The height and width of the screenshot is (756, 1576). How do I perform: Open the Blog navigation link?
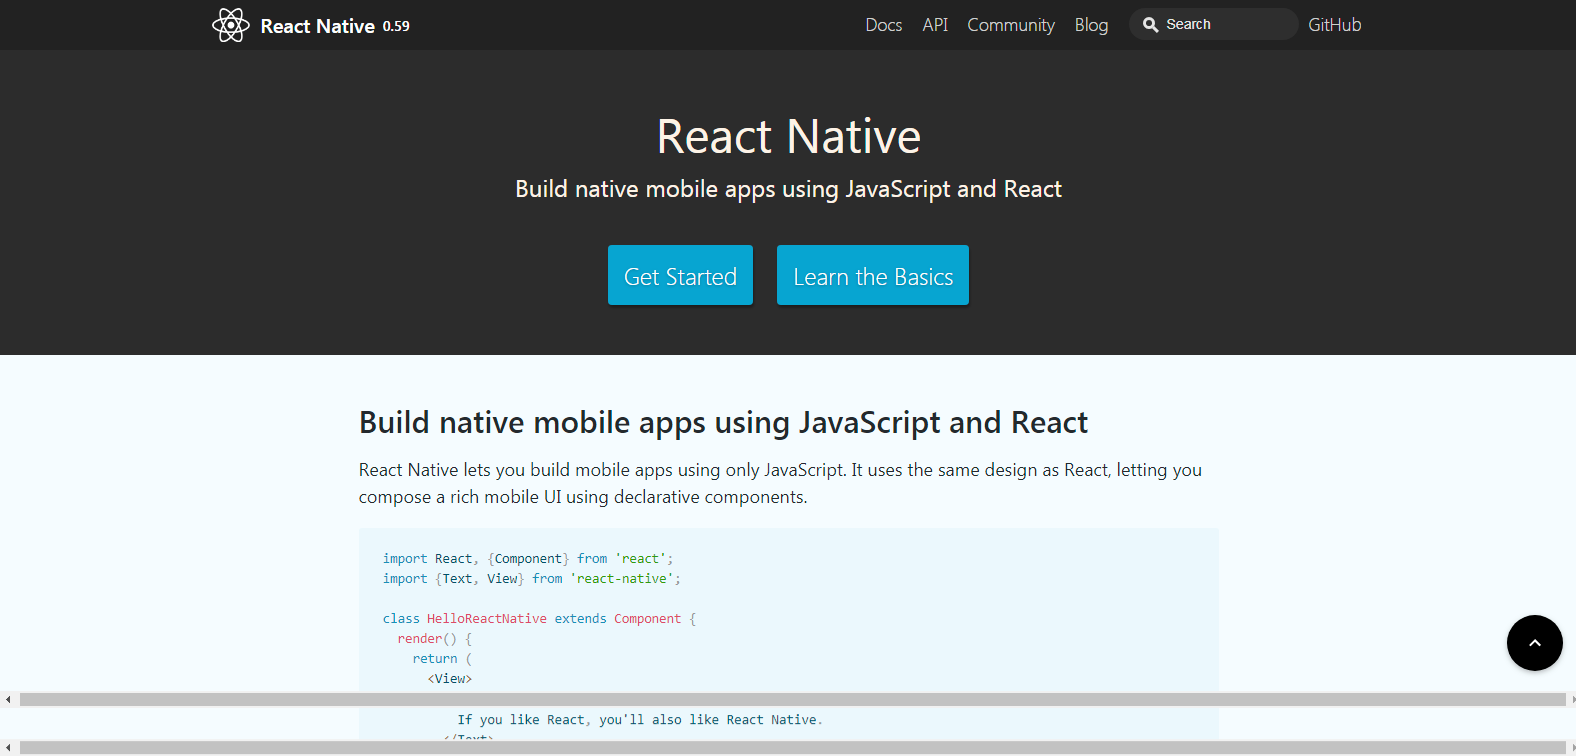pyautogui.click(x=1091, y=25)
